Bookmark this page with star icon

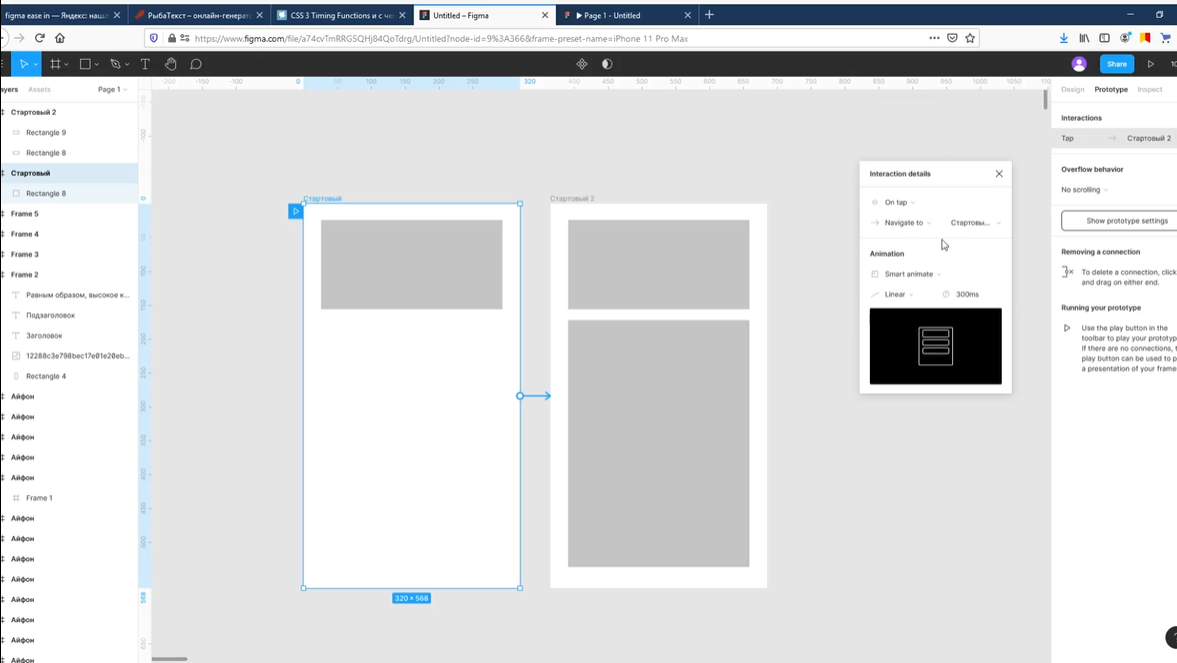pyautogui.click(x=970, y=38)
